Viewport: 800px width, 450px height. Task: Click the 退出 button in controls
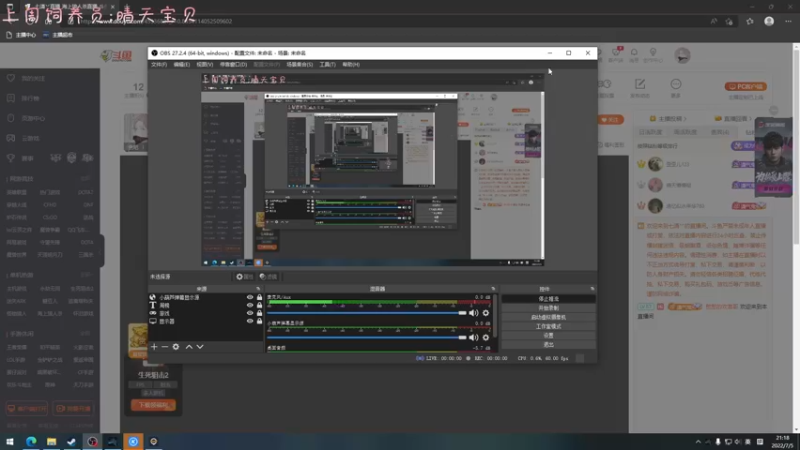[x=548, y=345]
